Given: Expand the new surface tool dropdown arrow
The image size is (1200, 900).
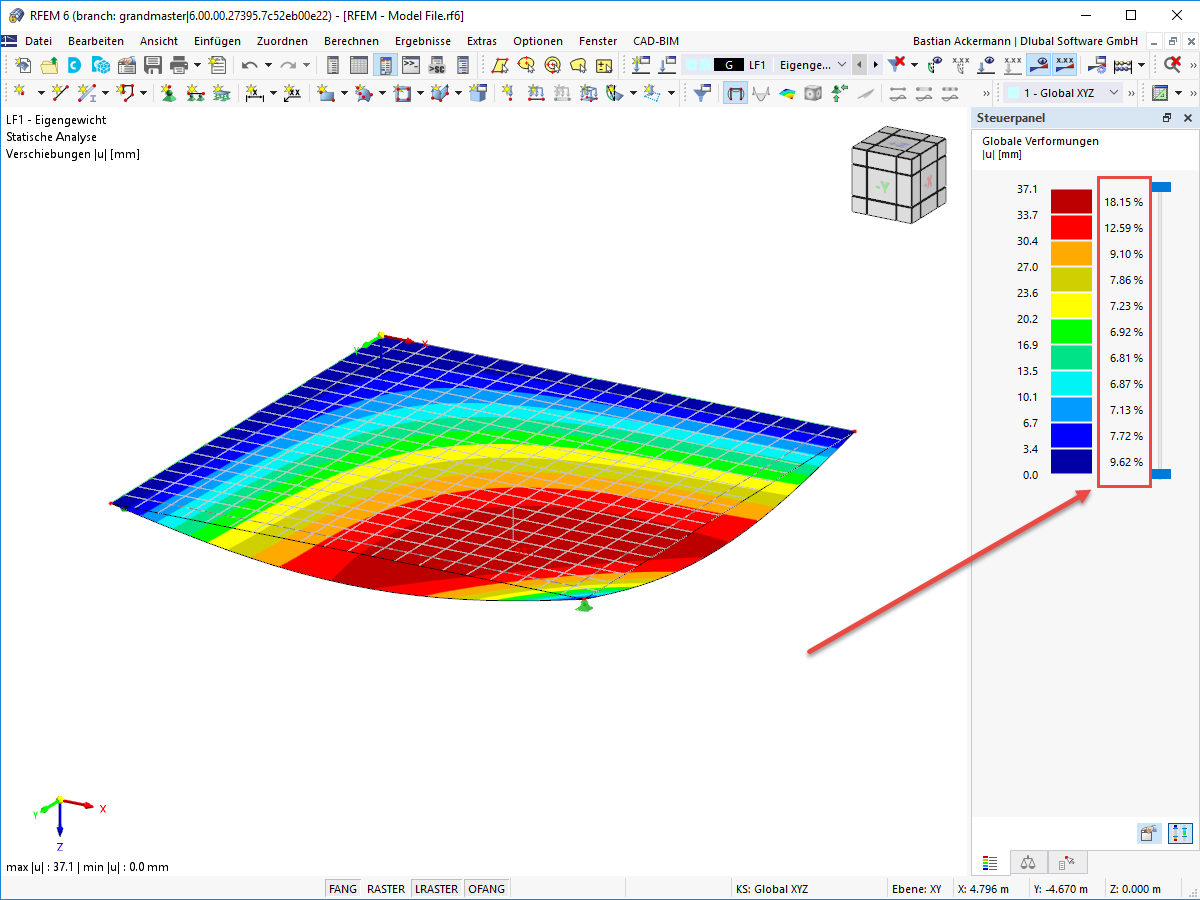Looking at the screenshot, I should point(344,93).
